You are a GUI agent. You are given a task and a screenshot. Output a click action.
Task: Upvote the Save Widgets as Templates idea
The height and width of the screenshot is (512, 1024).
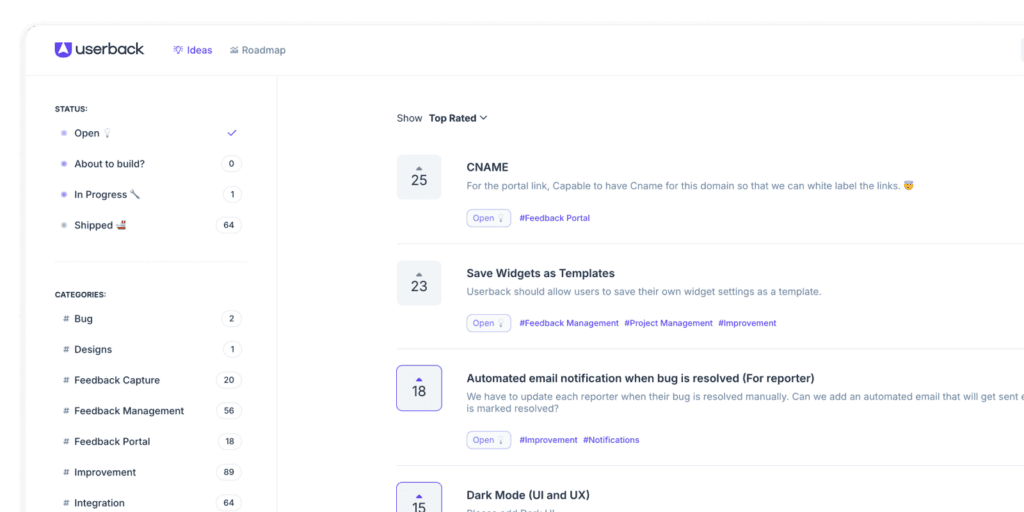pos(418,274)
